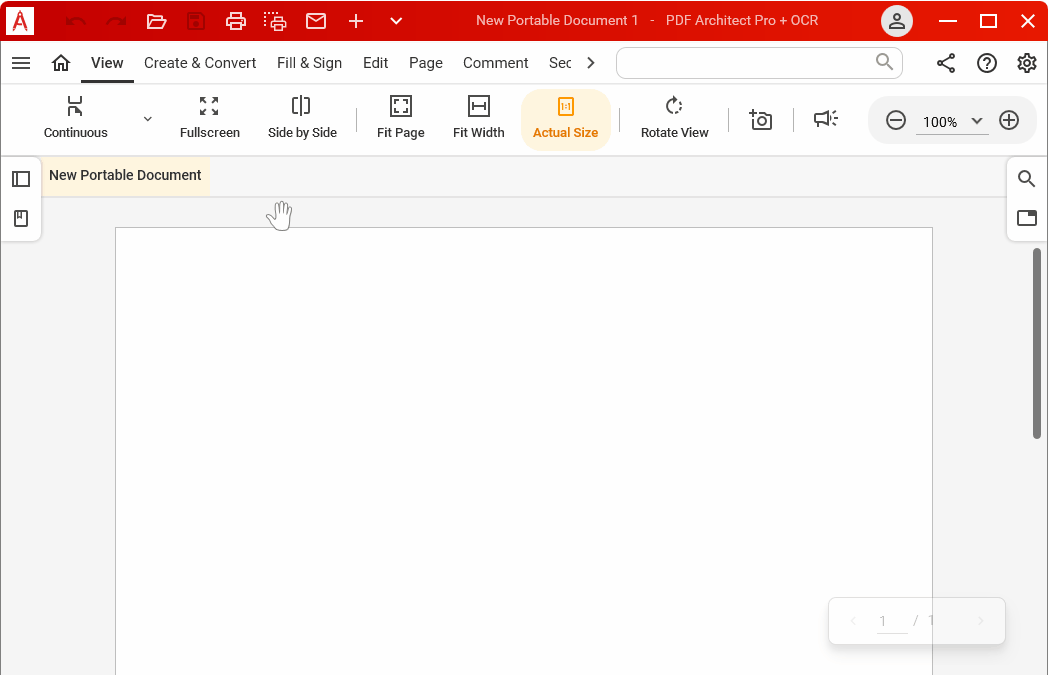This screenshot has height=675, width=1049.
Task: Share the document via share icon
Action: tap(945, 63)
